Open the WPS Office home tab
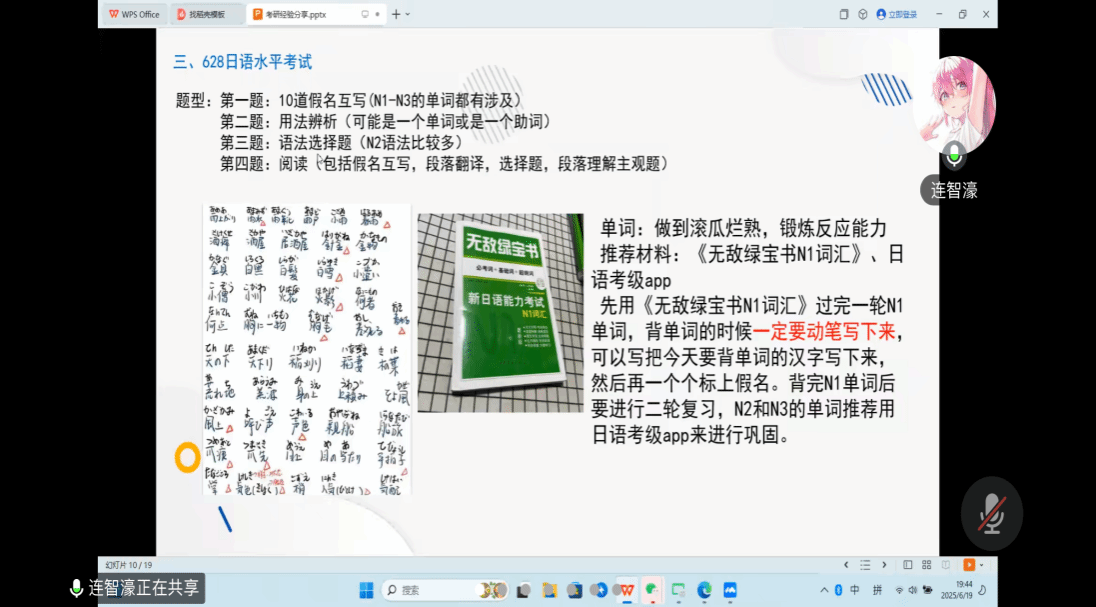1096x607 pixels. [134, 14]
